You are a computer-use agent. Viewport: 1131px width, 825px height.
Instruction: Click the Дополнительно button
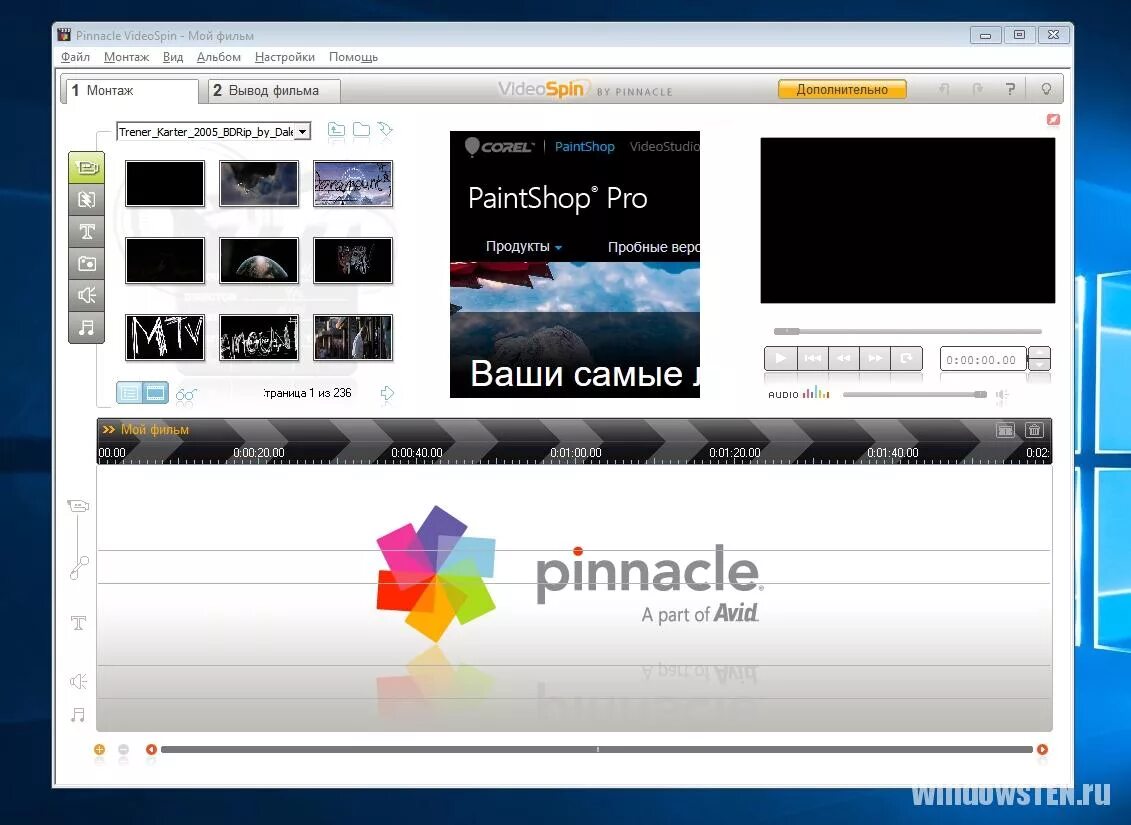click(842, 89)
